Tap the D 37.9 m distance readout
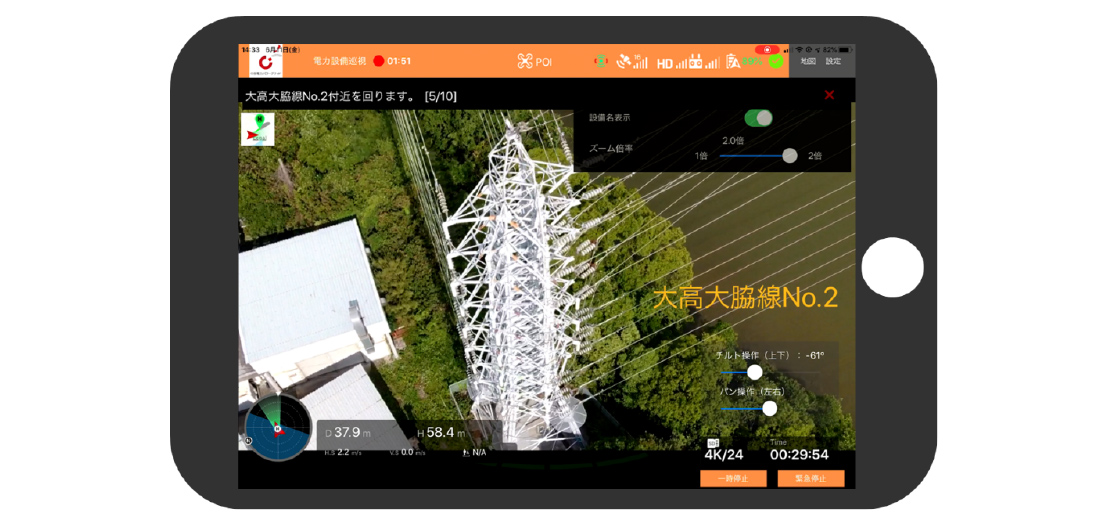The height and width of the screenshot is (528, 1108). coord(349,433)
